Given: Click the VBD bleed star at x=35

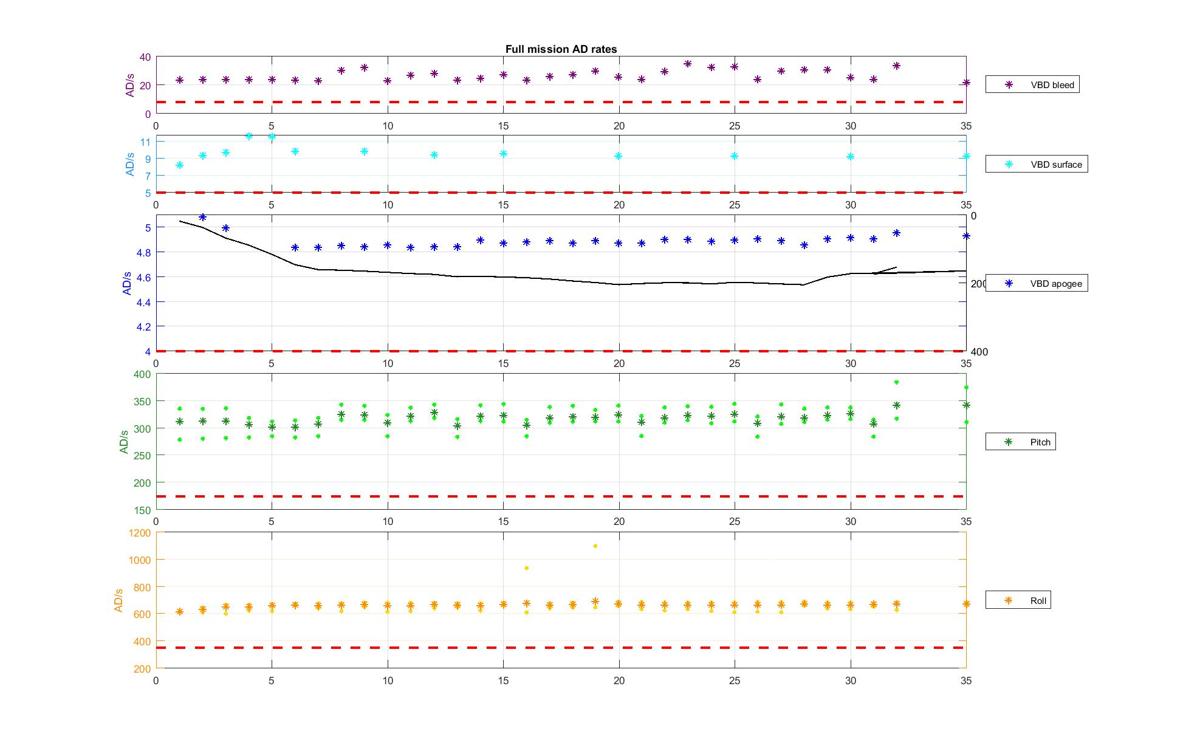Looking at the screenshot, I should coord(966,83).
